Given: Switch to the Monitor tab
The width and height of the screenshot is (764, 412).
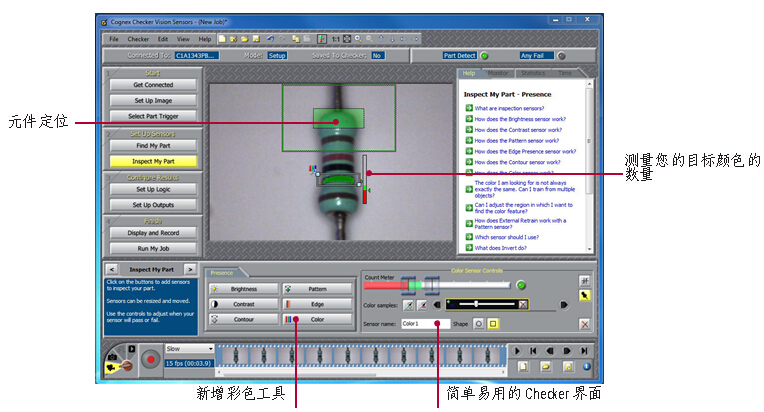Looking at the screenshot, I should [x=498, y=73].
